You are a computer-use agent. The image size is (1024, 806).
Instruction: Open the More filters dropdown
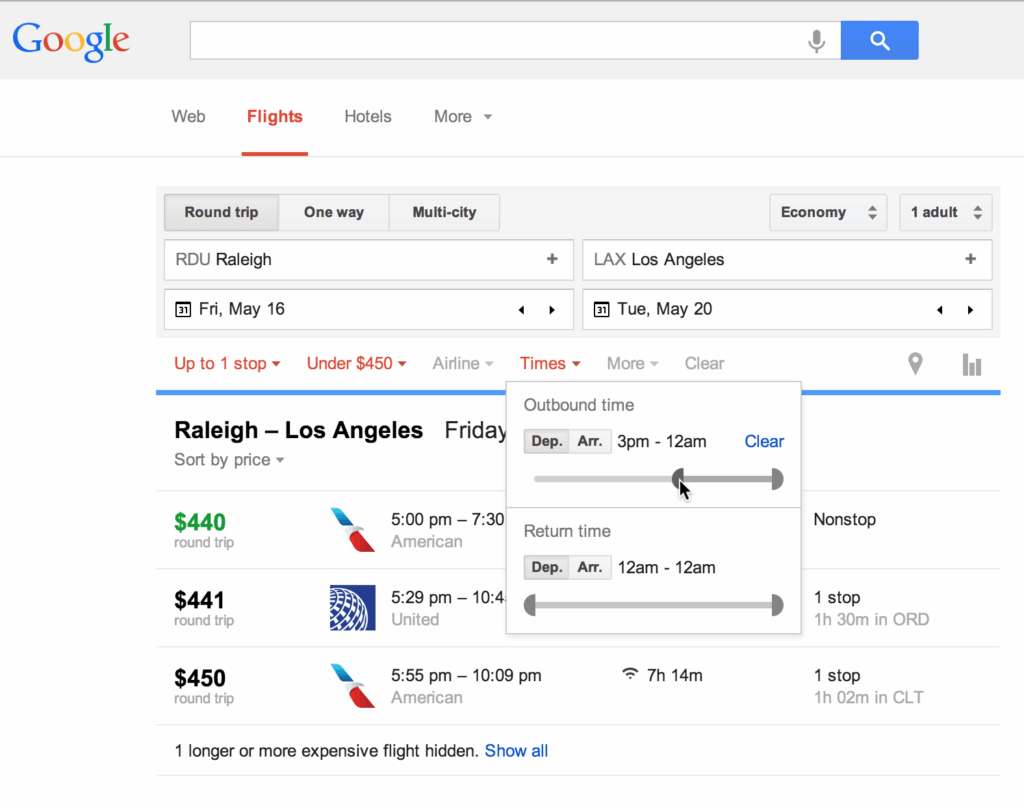click(x=632, y=364)
